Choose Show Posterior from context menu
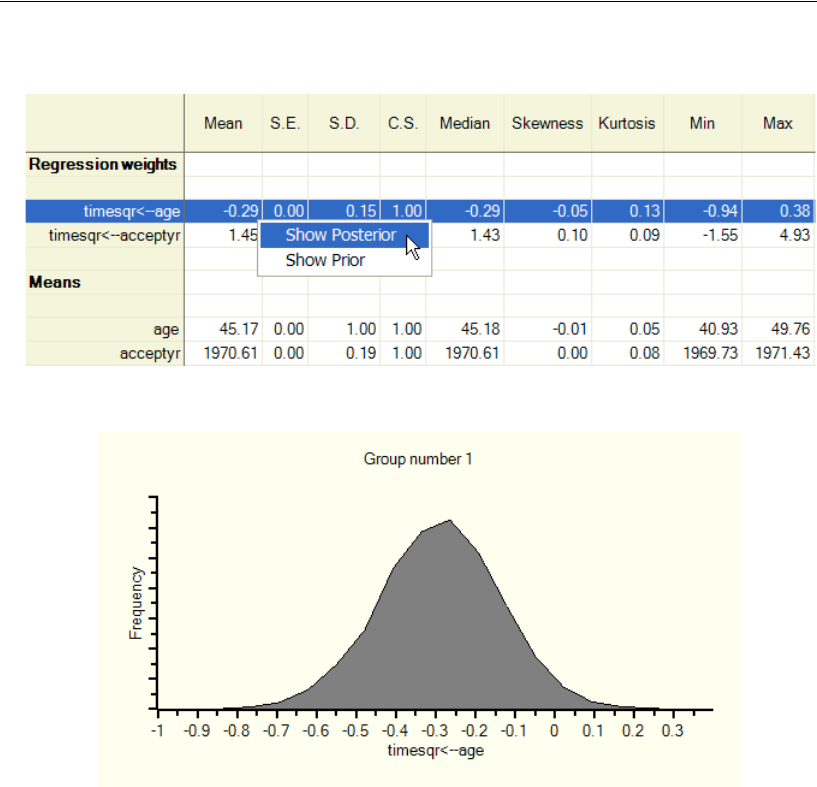The width and height of the screenshot is (817, 787). [344, 235]
